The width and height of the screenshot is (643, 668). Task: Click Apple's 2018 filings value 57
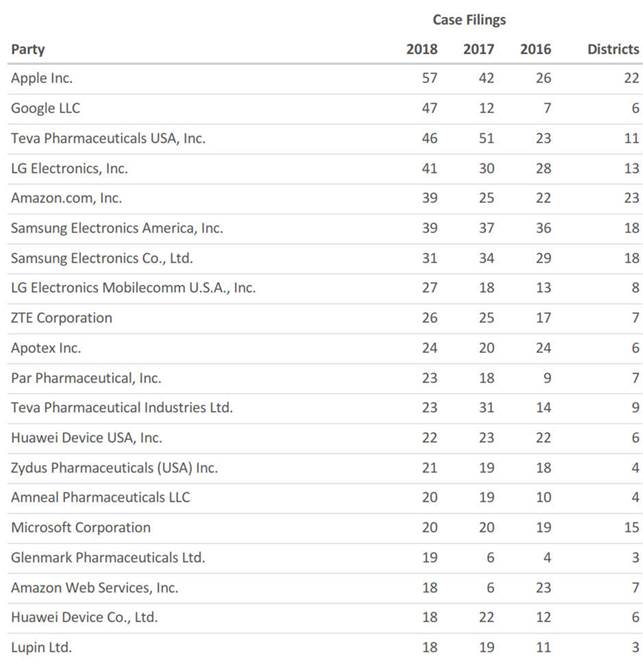pyautogui.click(x=430, y=78)
